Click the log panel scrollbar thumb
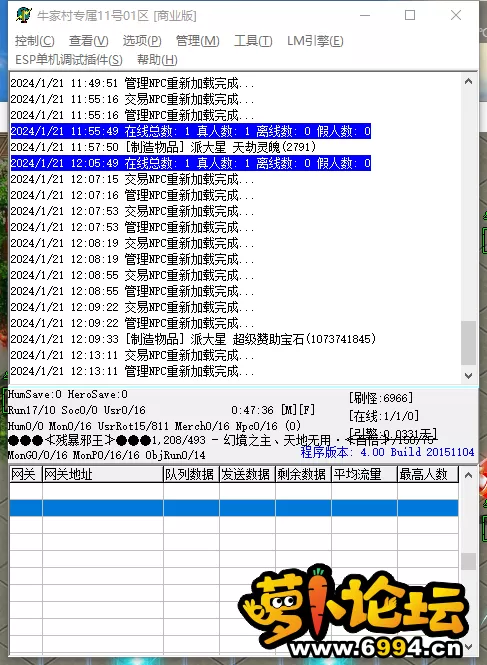The image size is (487, 665). 468,343
